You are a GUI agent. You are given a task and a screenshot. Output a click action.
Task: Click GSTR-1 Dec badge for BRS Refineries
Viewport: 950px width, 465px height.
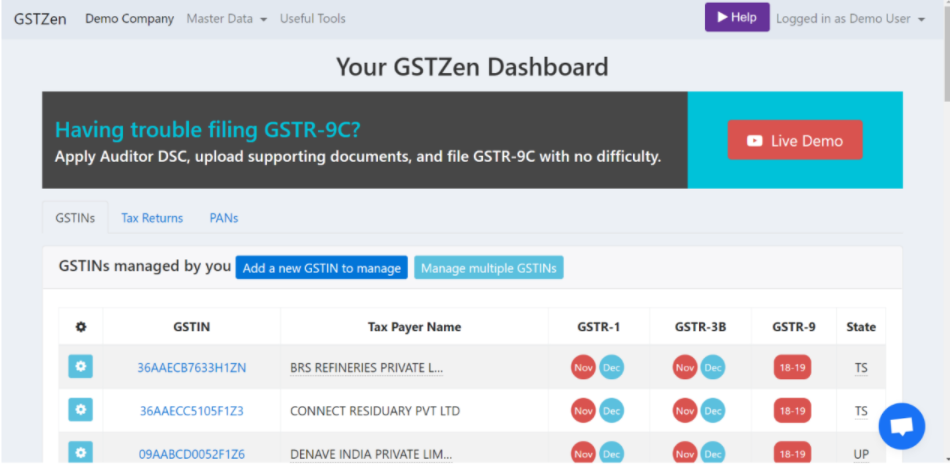click(x=611, y=367)
